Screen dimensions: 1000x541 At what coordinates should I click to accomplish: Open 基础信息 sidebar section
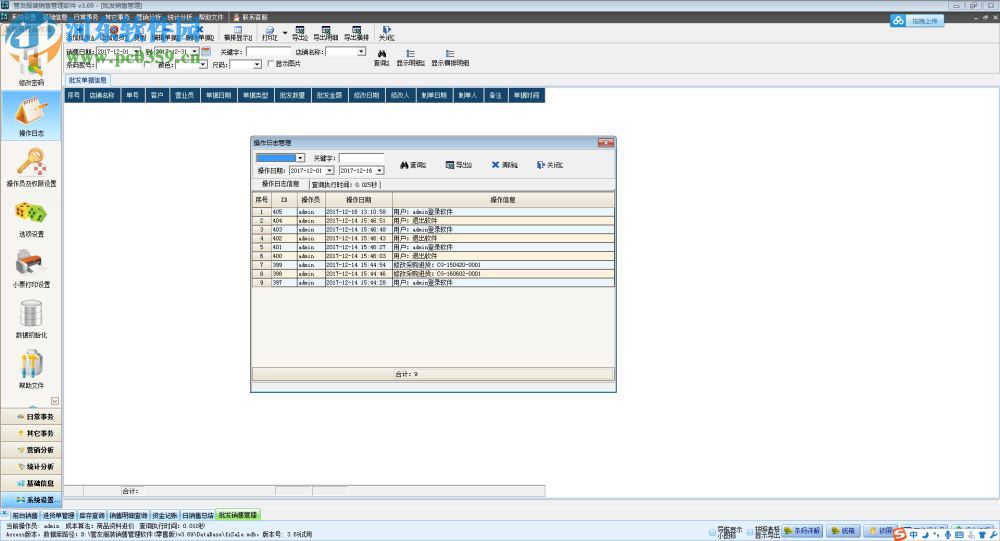[x=31, y=483]
